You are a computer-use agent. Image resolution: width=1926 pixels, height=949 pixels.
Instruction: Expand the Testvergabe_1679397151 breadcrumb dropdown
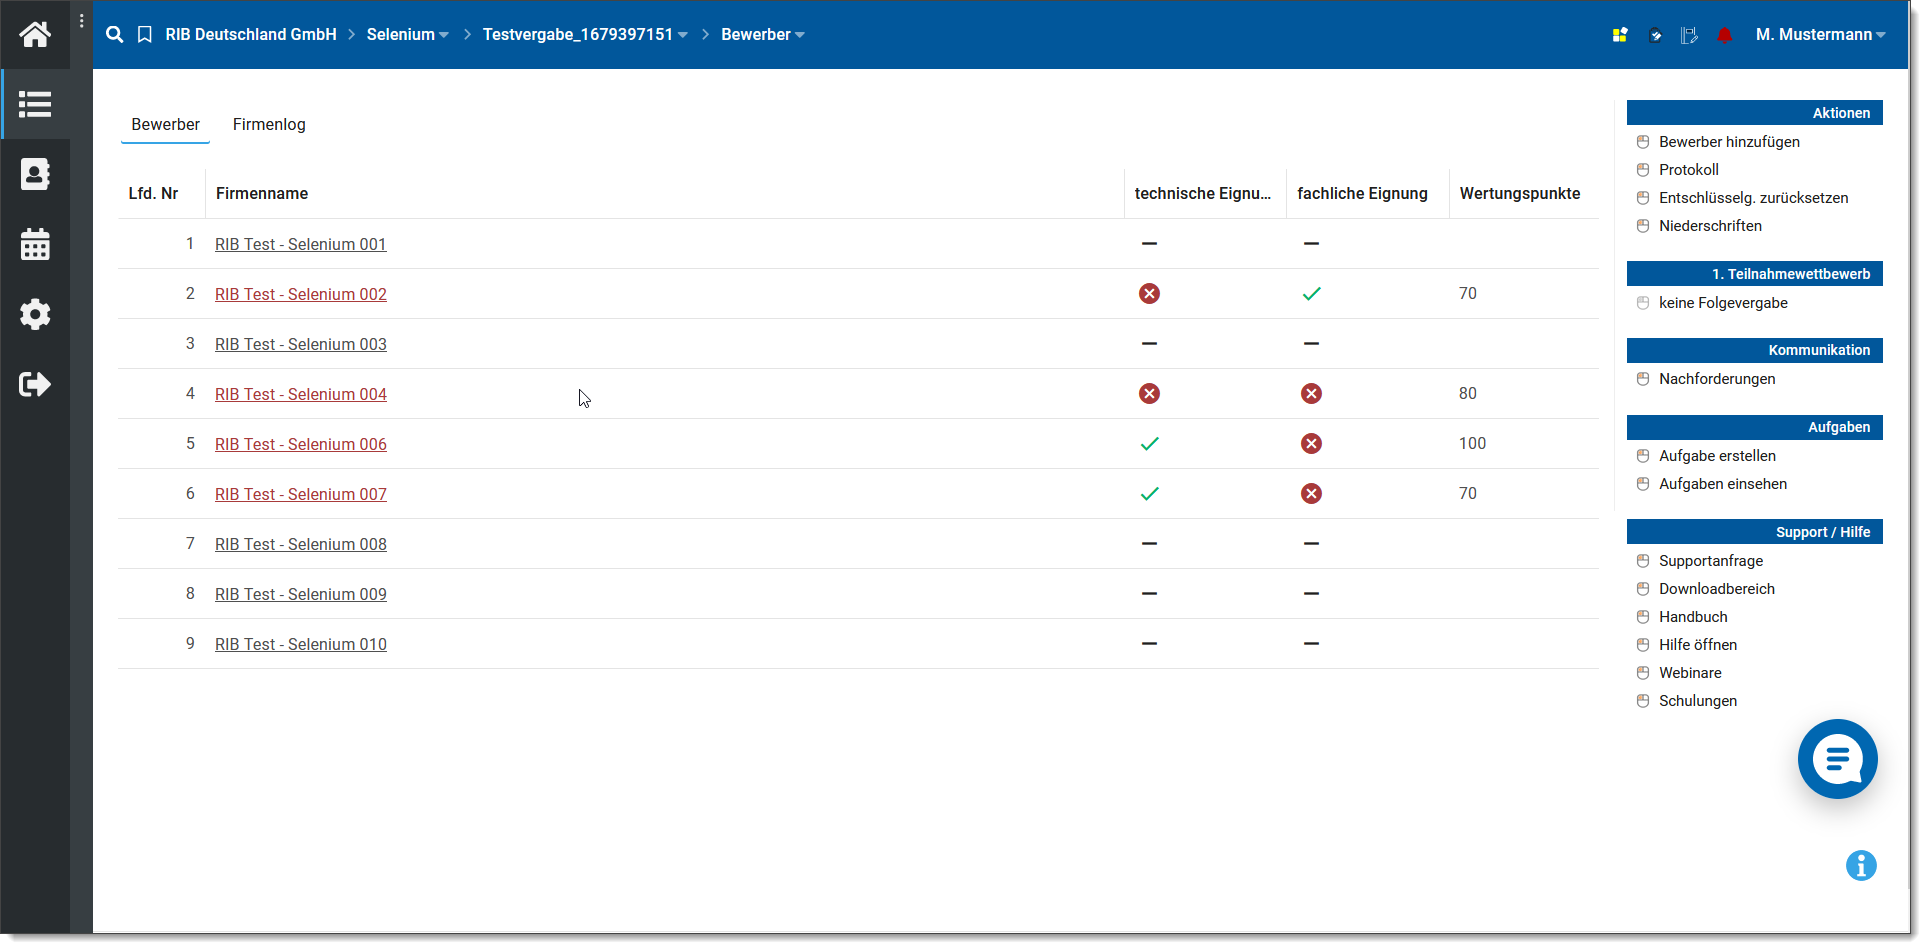coord(585,35)
